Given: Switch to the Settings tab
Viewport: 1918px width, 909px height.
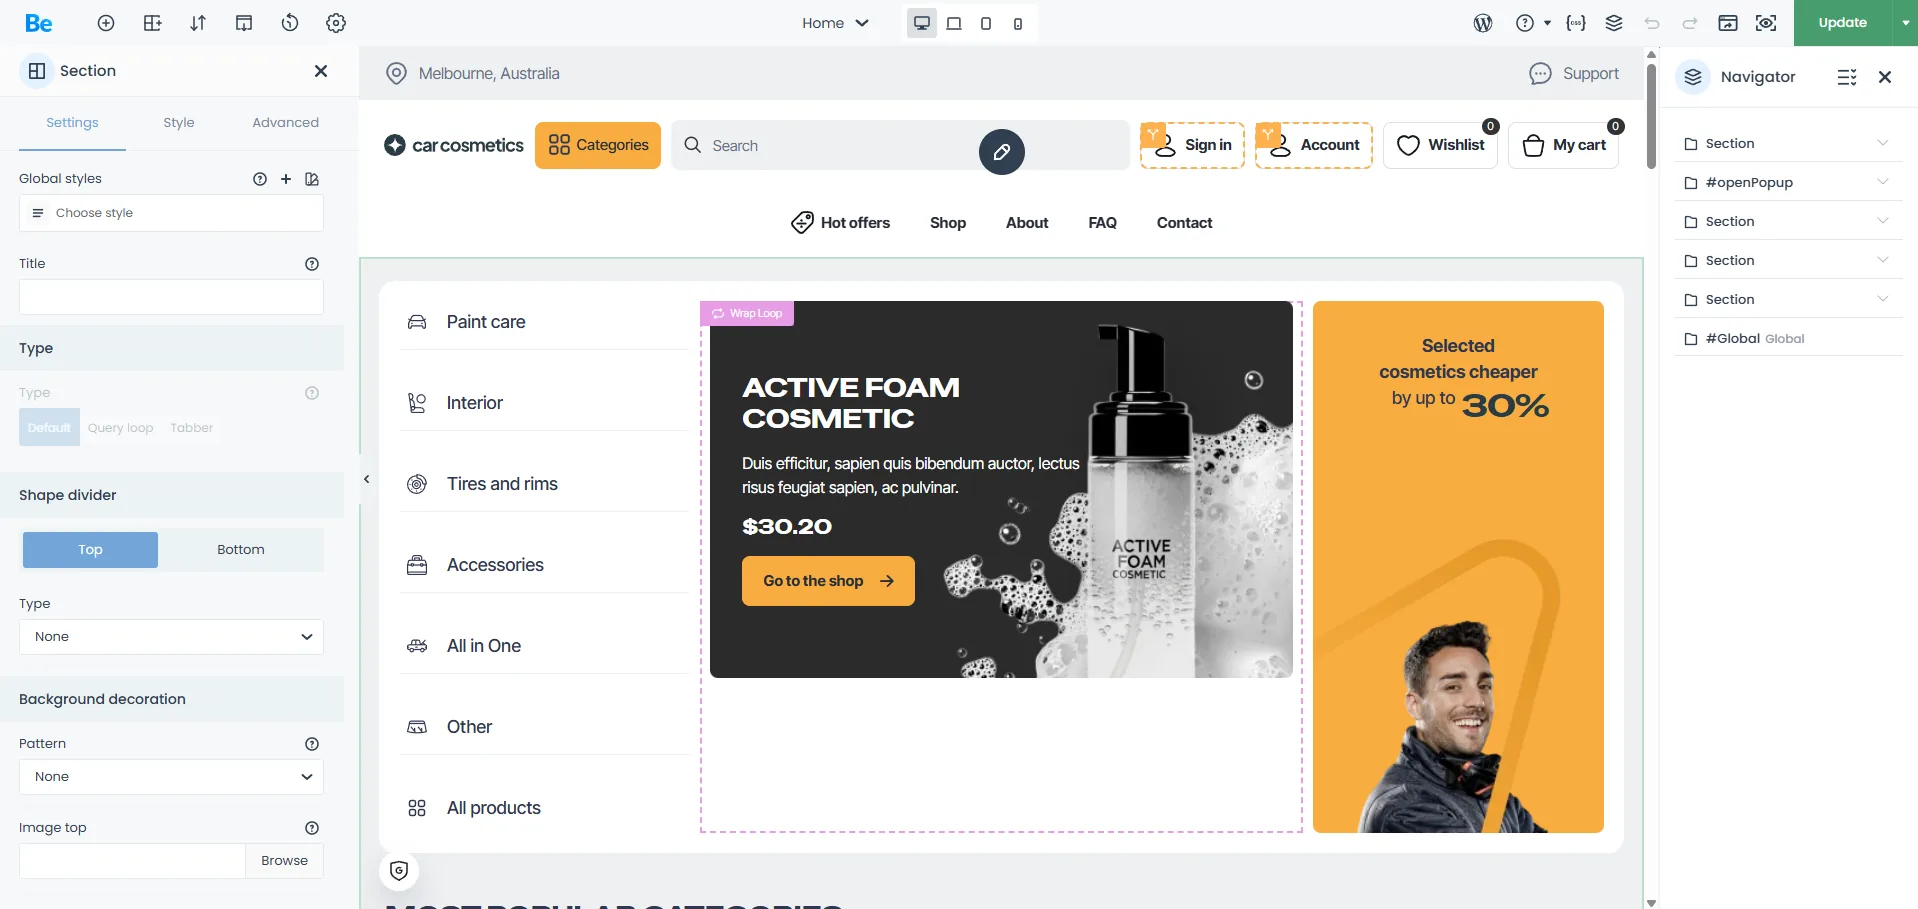Looking at the screenshot, I should pos(72,123).
